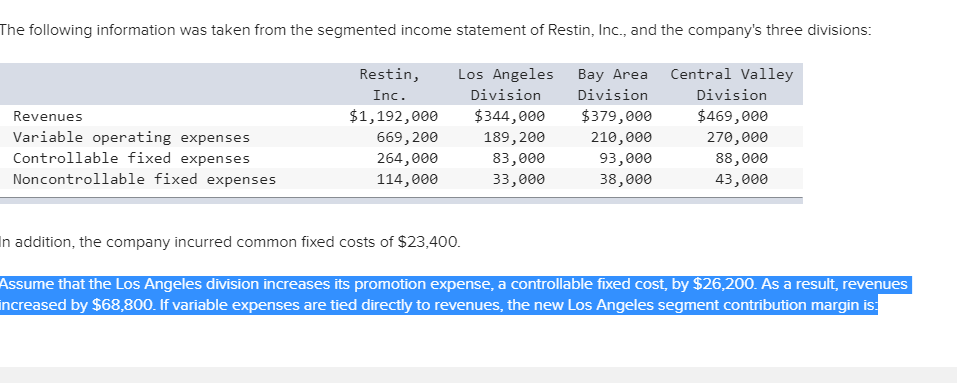Select the 83,000 controllable fixed cell
Image resolution: width=957 pixels, height=383 pixels.
519,158
